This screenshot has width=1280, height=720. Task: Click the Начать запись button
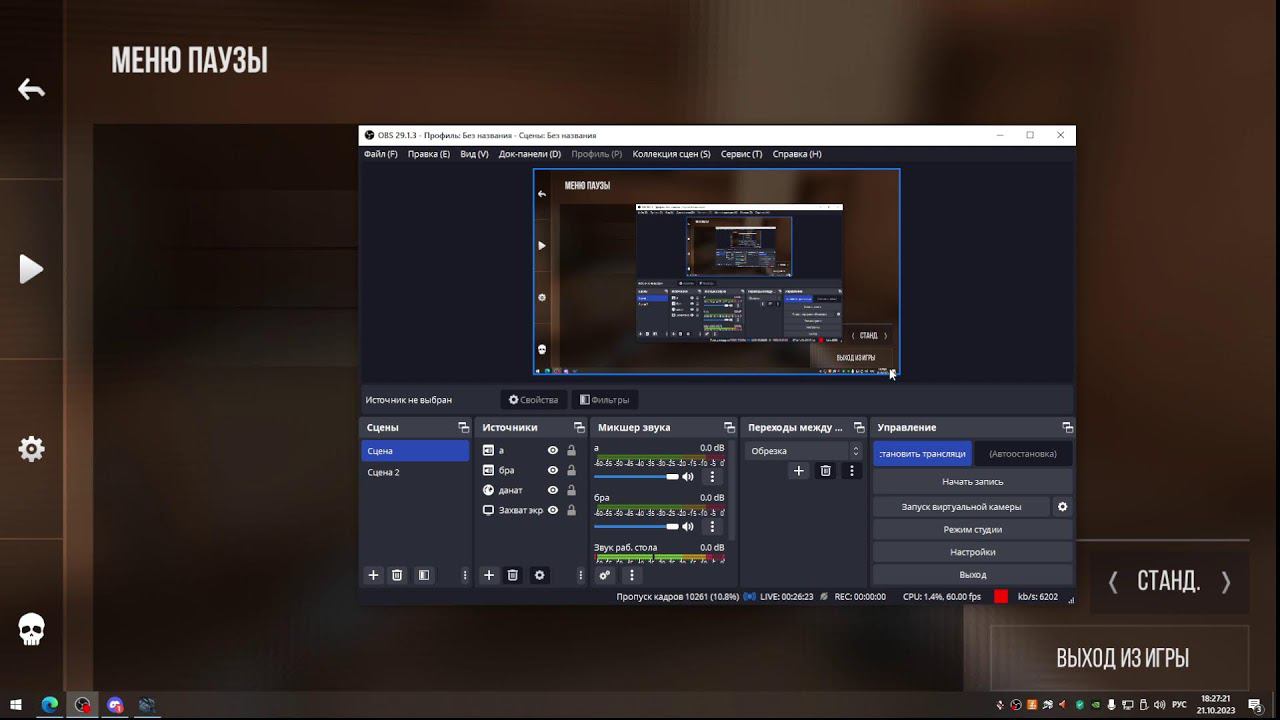(x=972, y=482)
